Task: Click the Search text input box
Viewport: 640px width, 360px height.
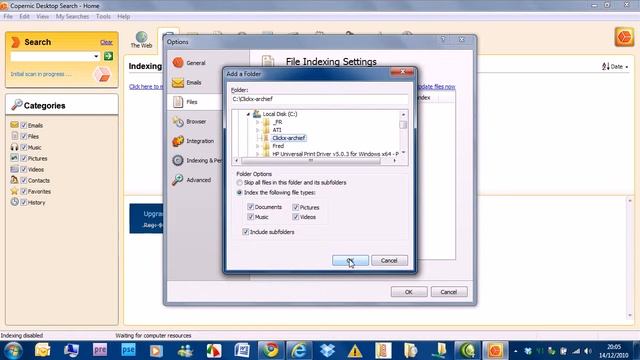Action: (x=52, y=56)
